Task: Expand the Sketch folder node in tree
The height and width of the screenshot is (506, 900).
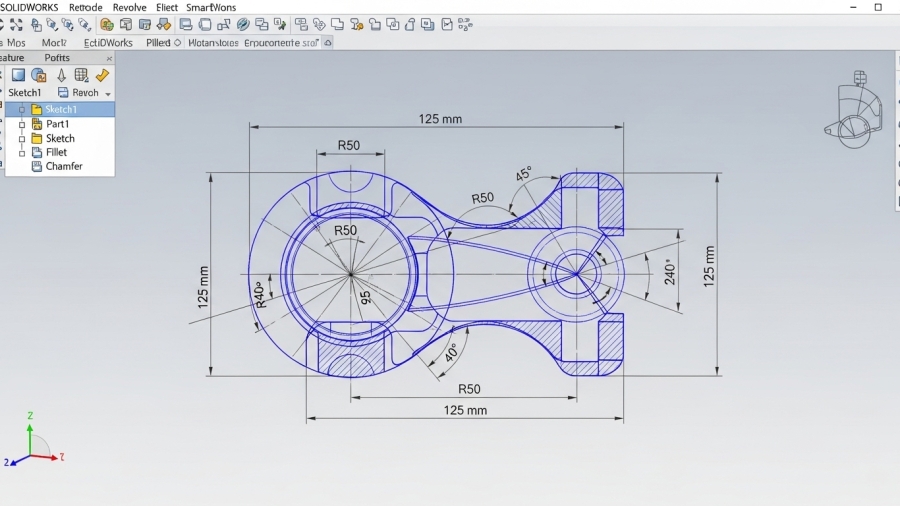Action: [21, 138]
